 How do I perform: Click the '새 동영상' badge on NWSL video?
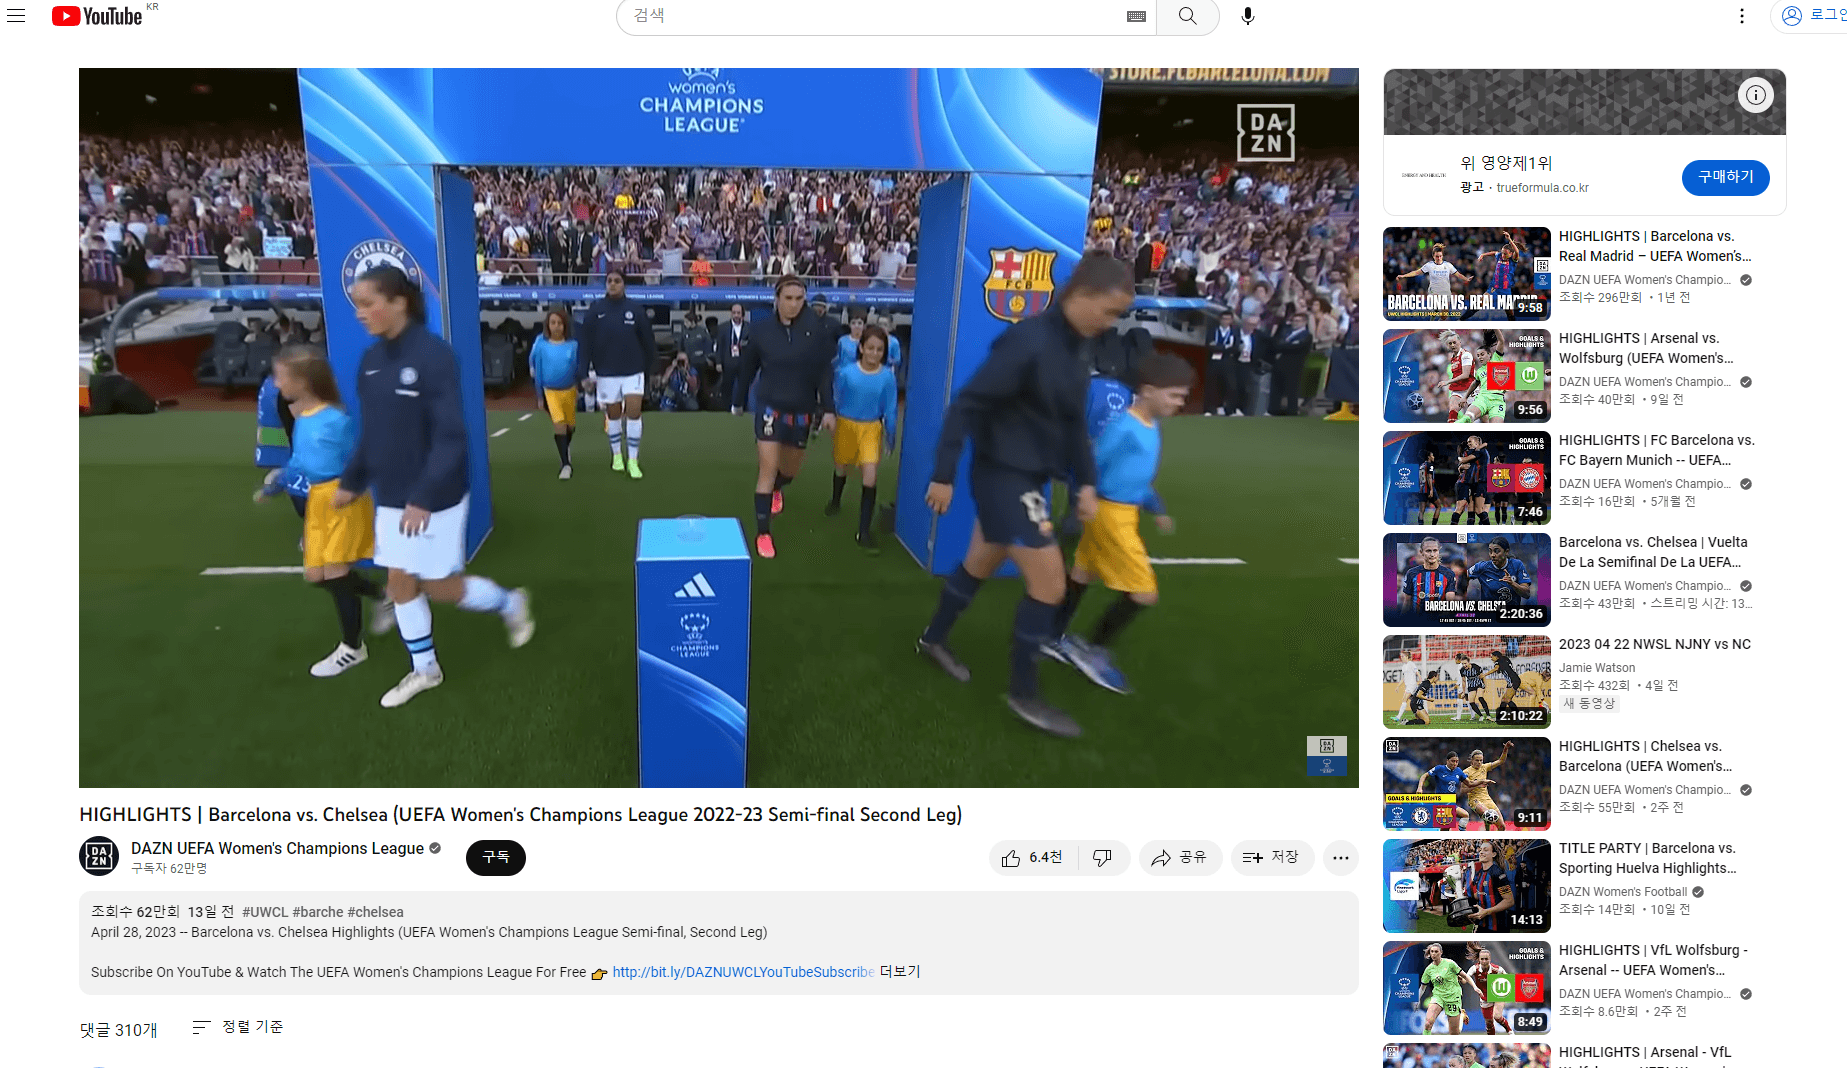click(x=1589, y=704)
